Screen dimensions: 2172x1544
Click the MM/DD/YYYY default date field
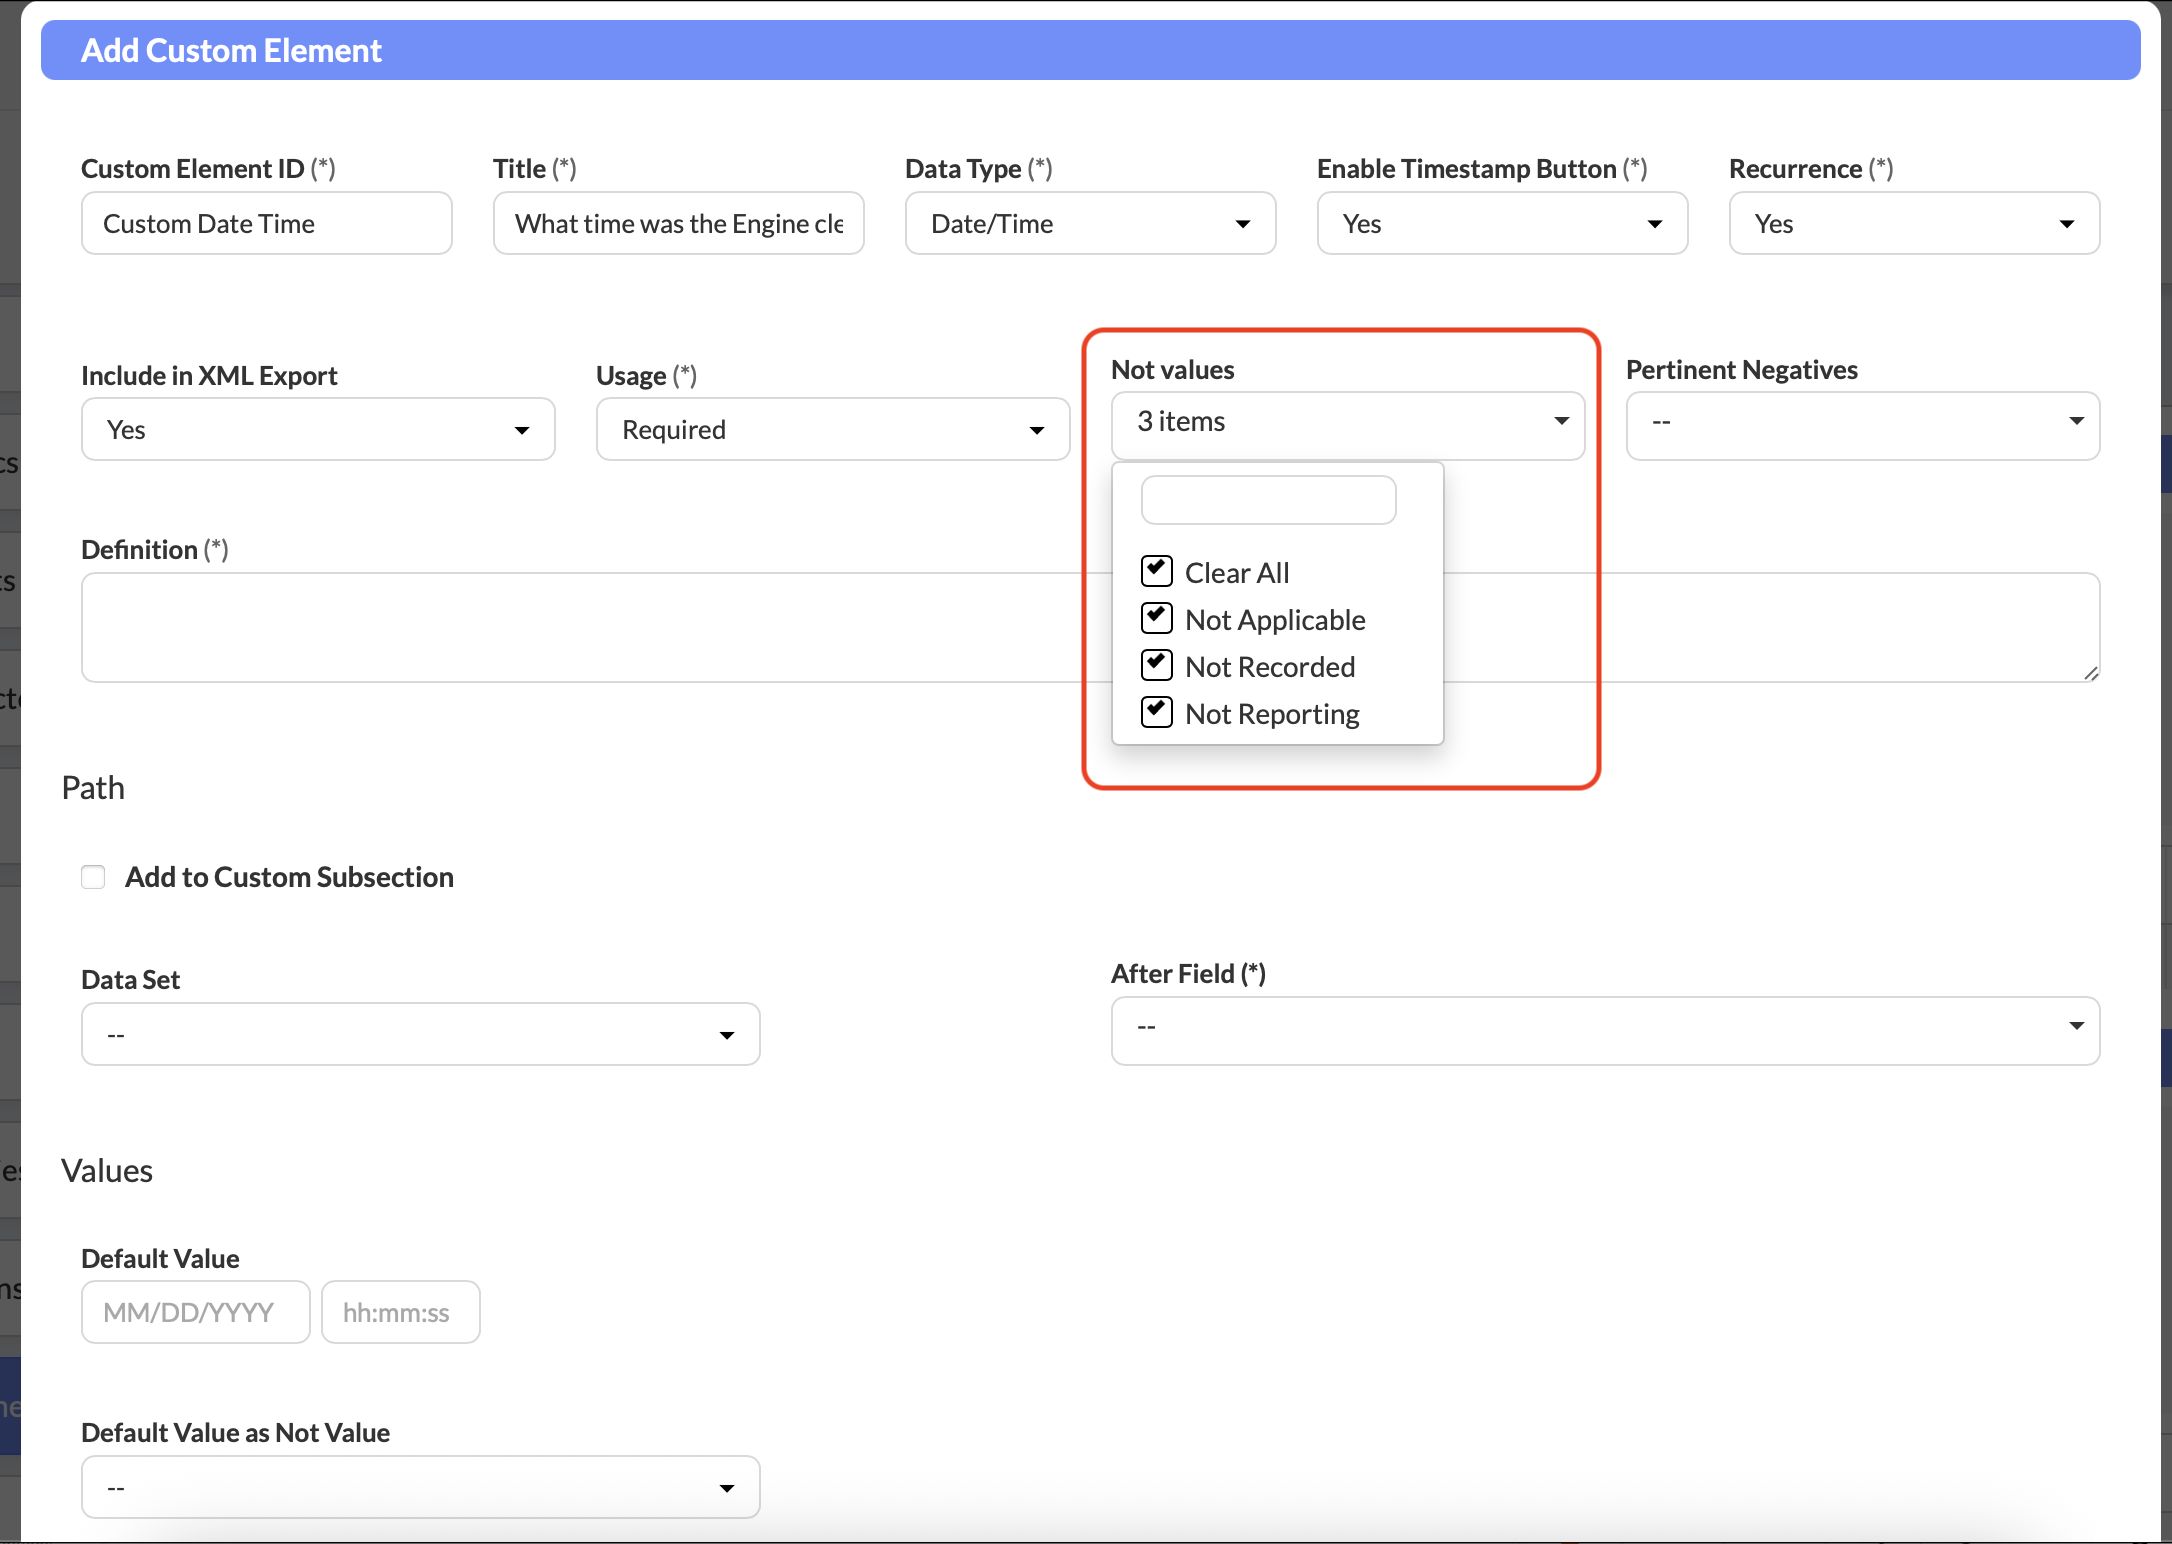coord(196,1313)
